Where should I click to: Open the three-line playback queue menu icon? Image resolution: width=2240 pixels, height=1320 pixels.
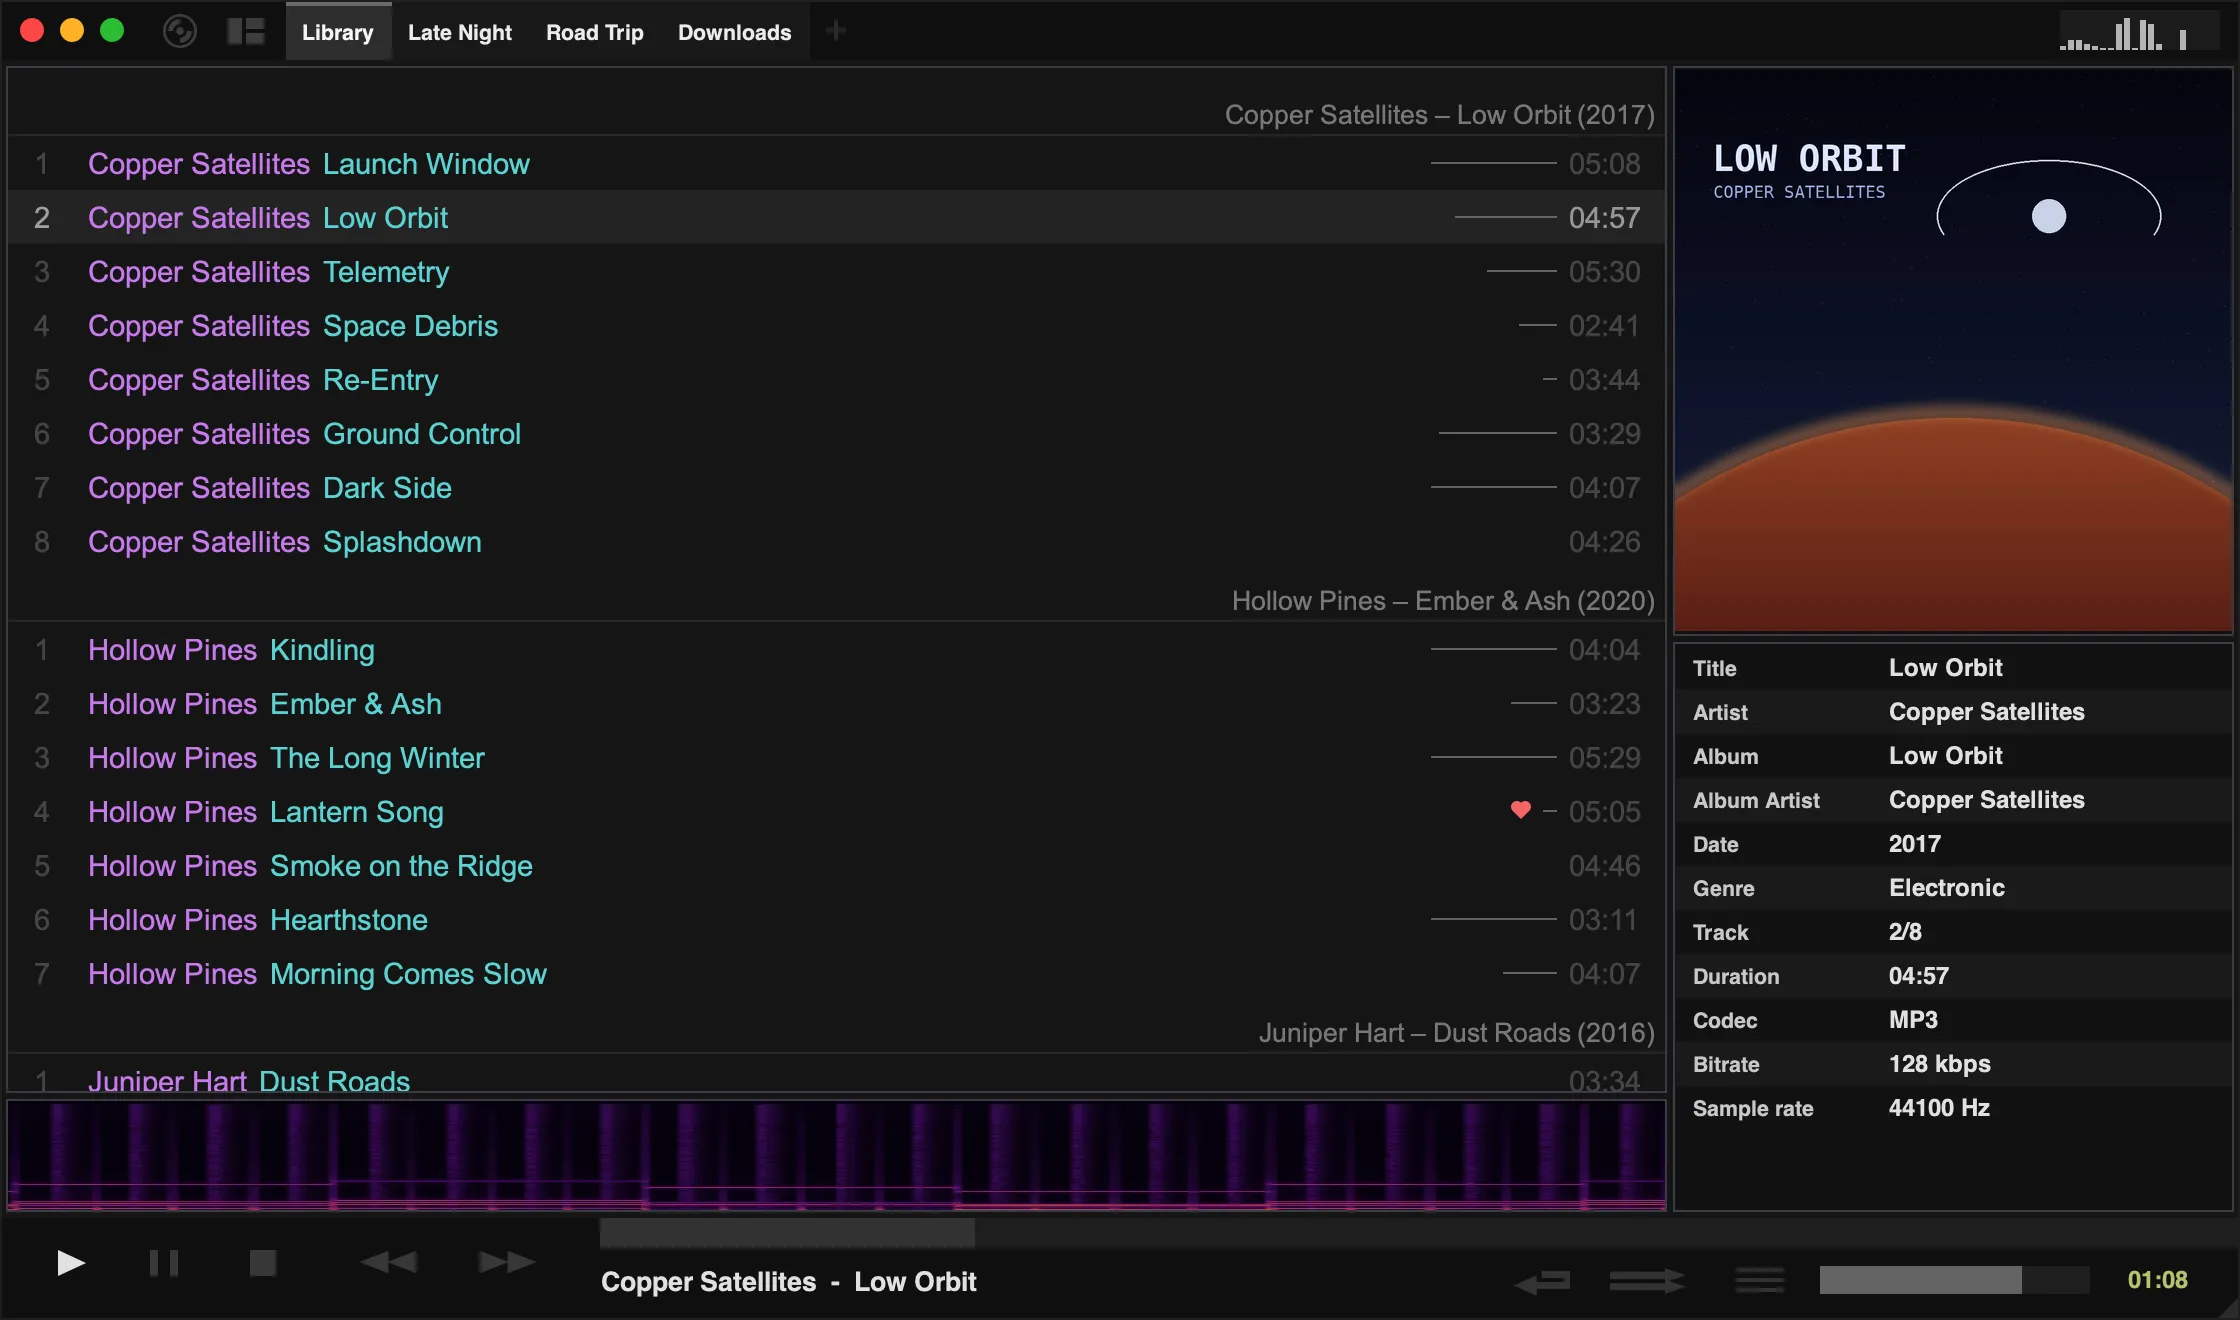tap(1760, 1281)
